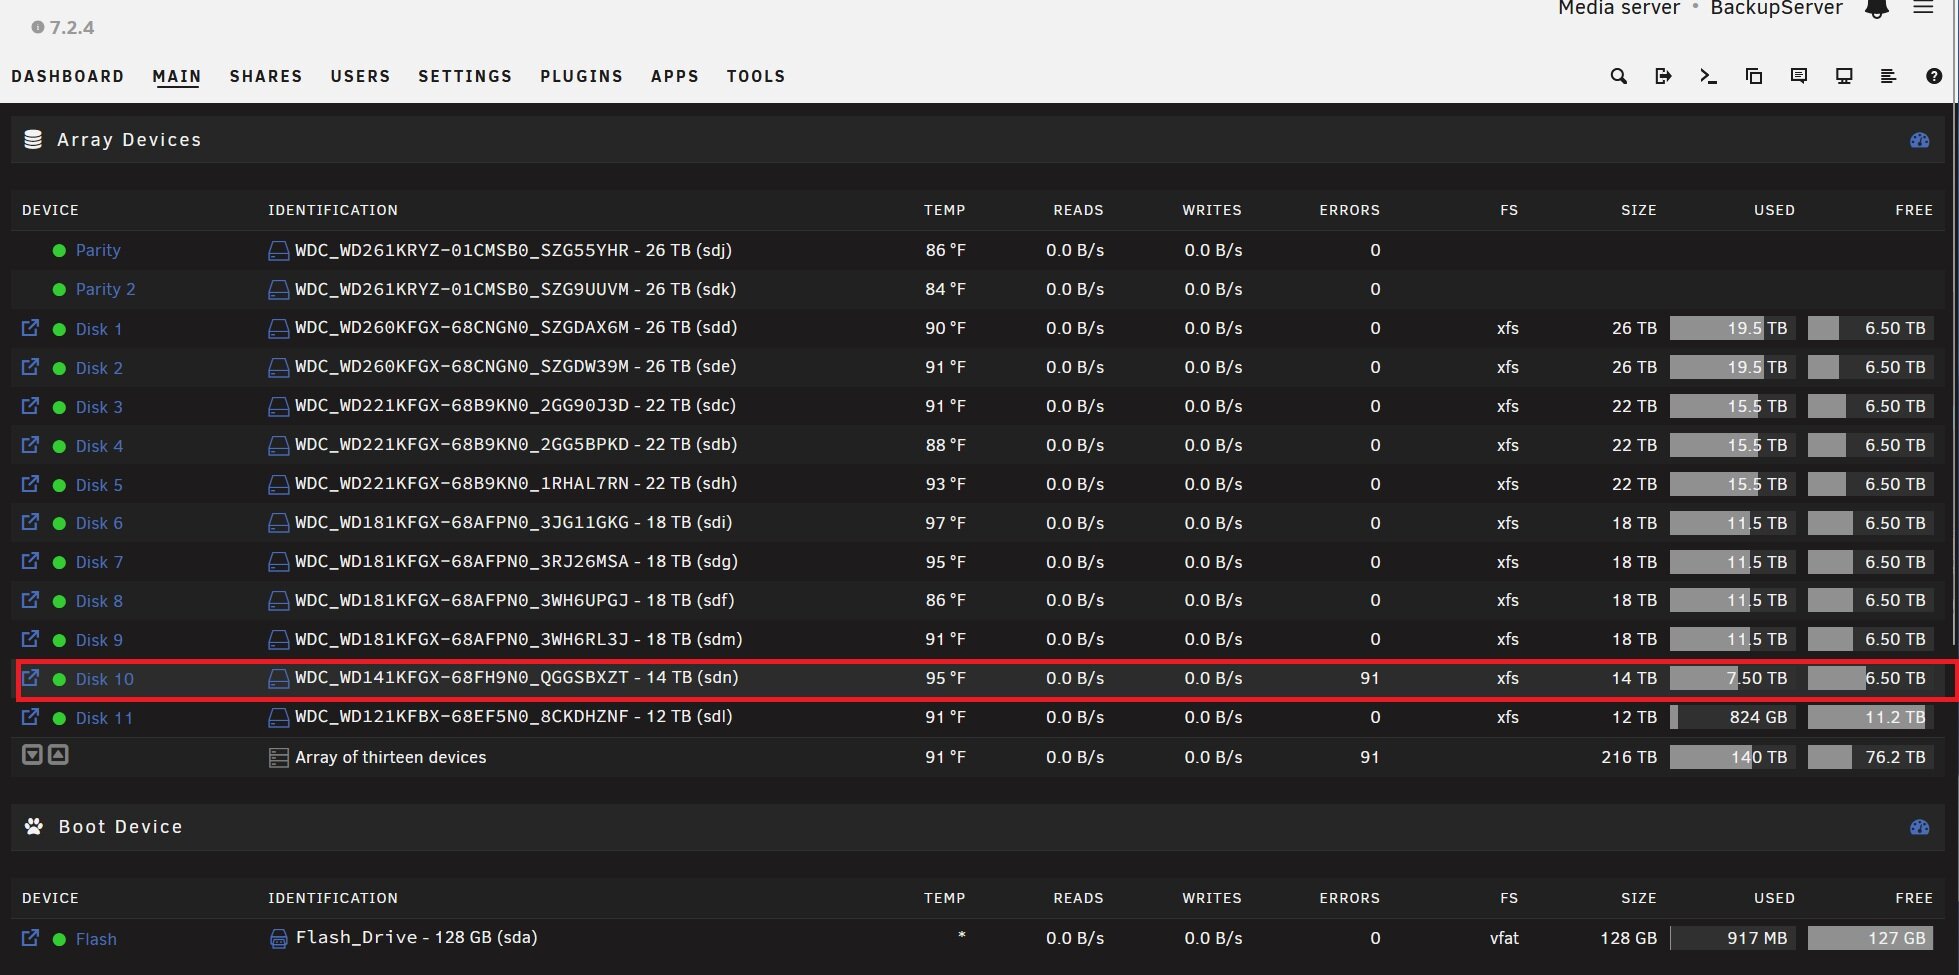The height and width of the screenshot is (975, 1959).
Task: Click the green status dot of Disk 1
Action: pos(59,329)
